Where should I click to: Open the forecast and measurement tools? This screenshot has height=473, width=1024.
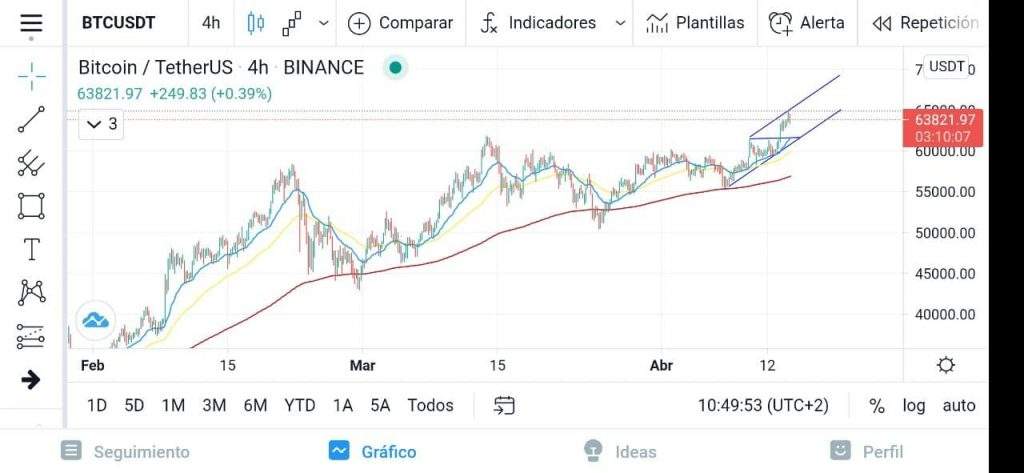[31, 336]
